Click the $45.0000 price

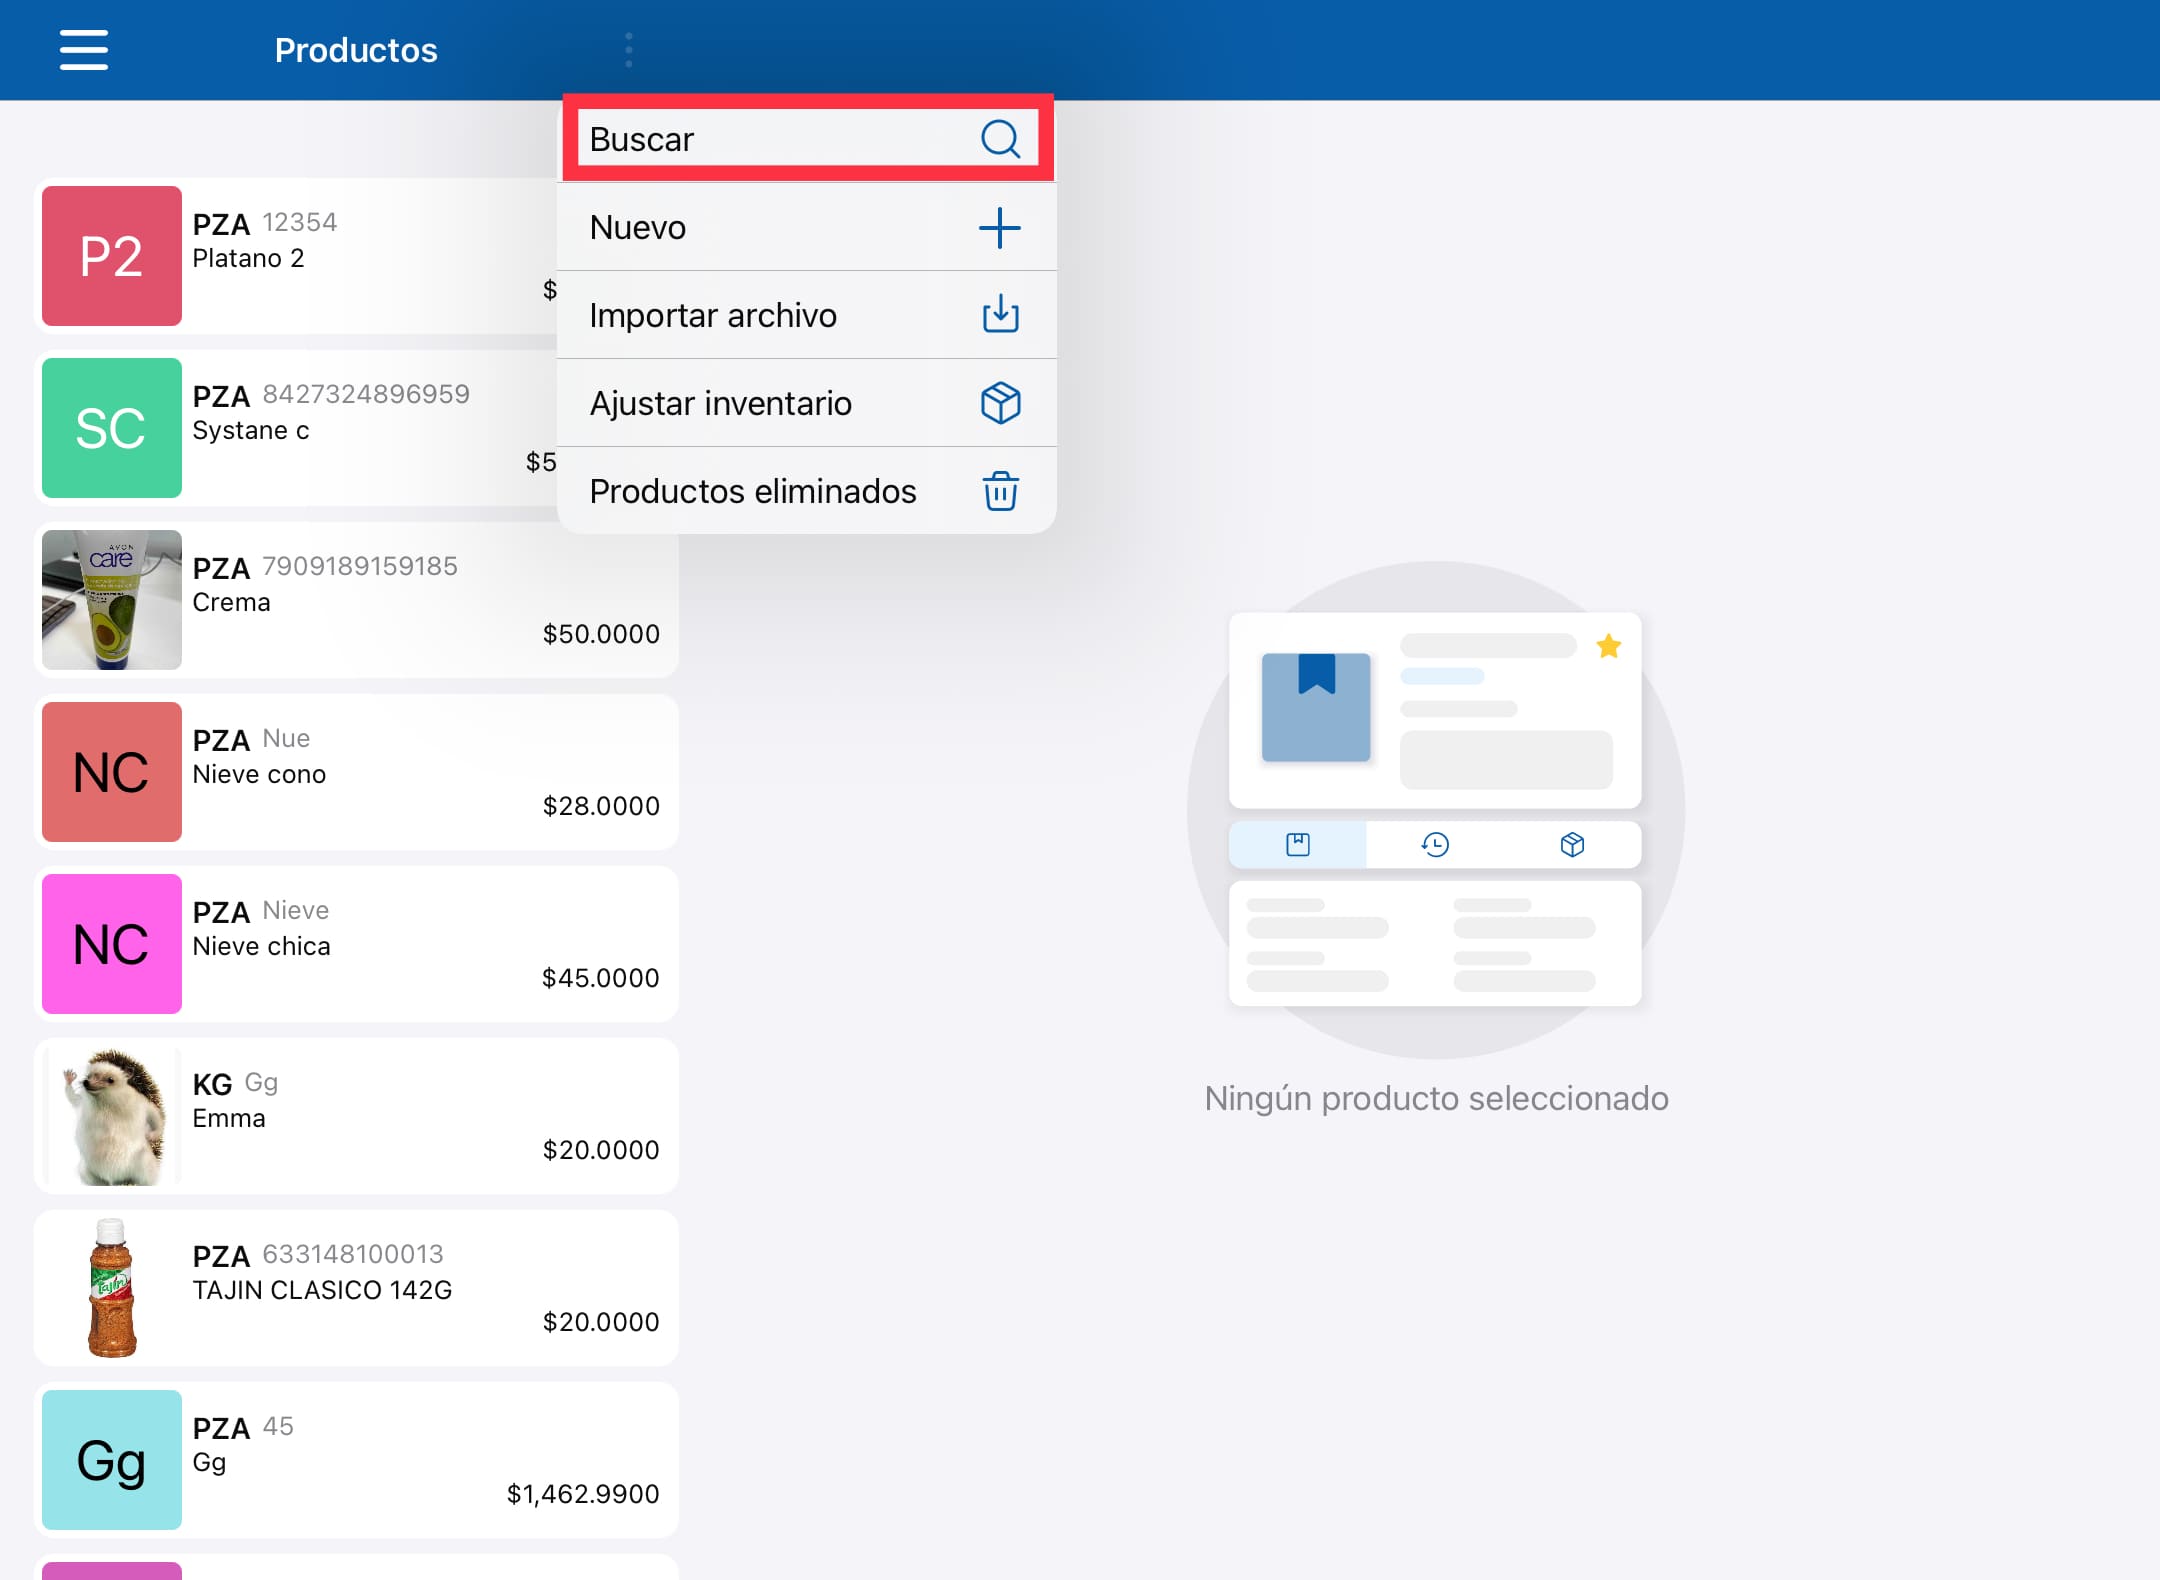[601, 978]
